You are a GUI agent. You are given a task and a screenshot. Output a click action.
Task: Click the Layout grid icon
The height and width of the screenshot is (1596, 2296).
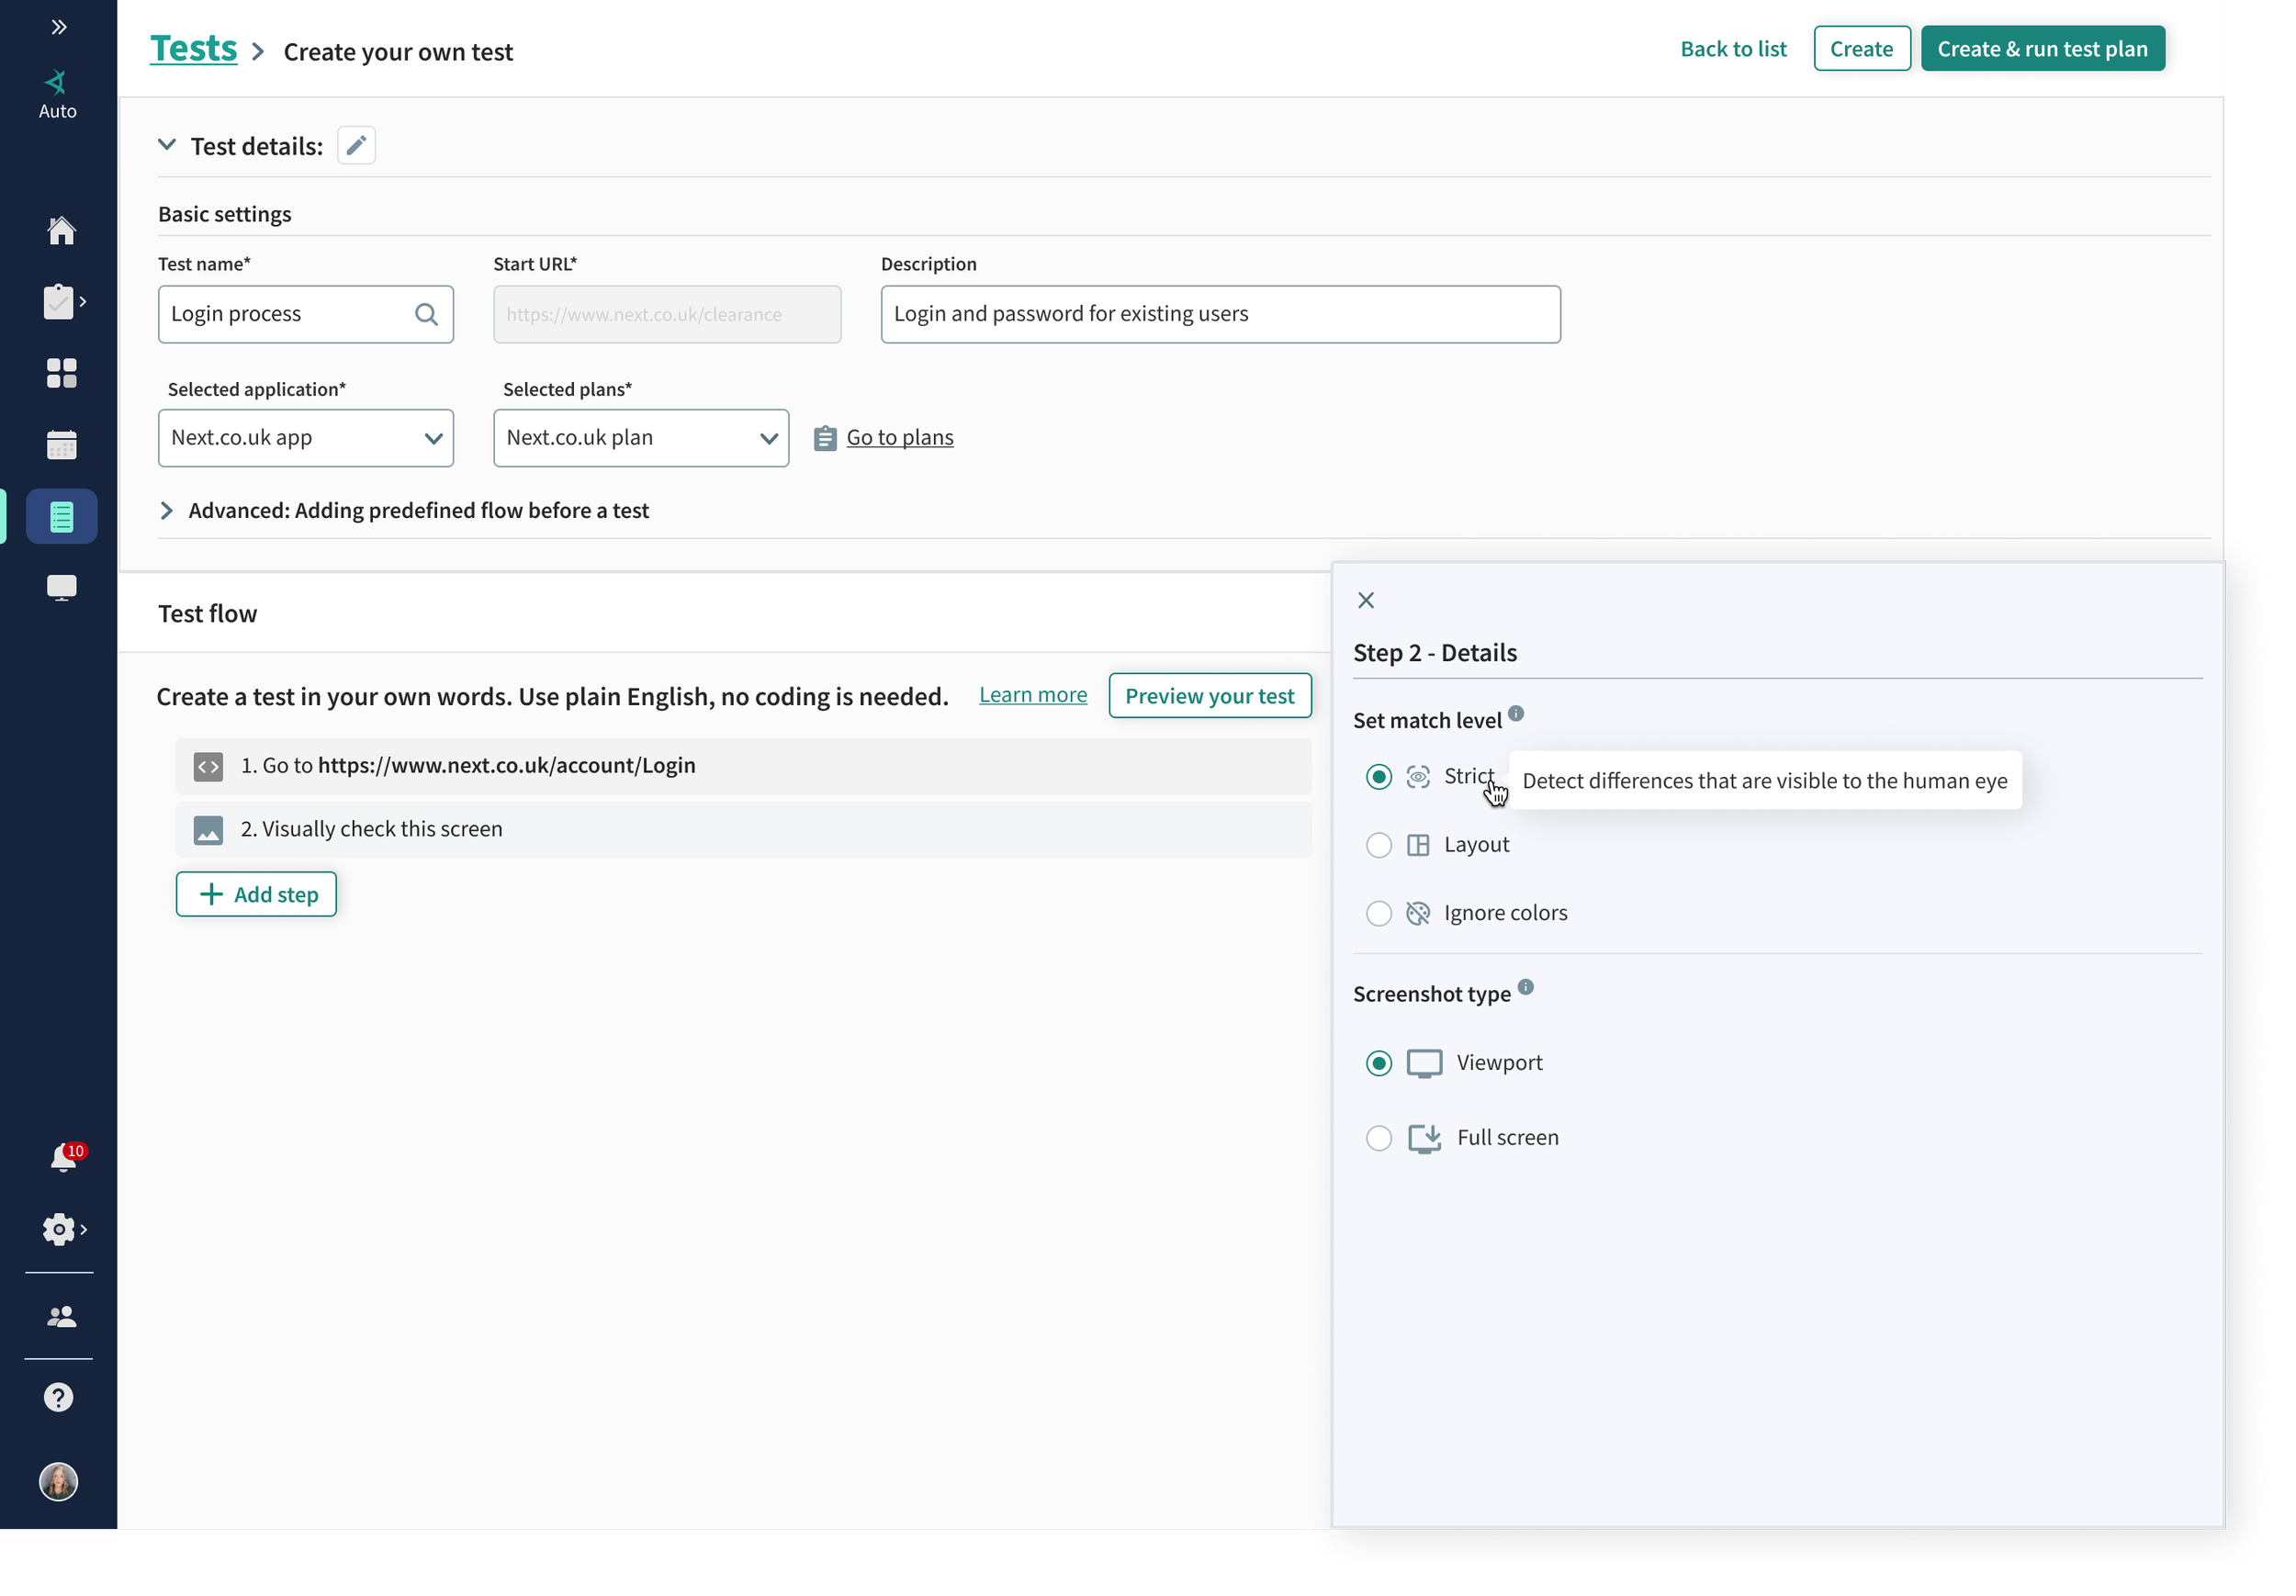click(1418, 845)
